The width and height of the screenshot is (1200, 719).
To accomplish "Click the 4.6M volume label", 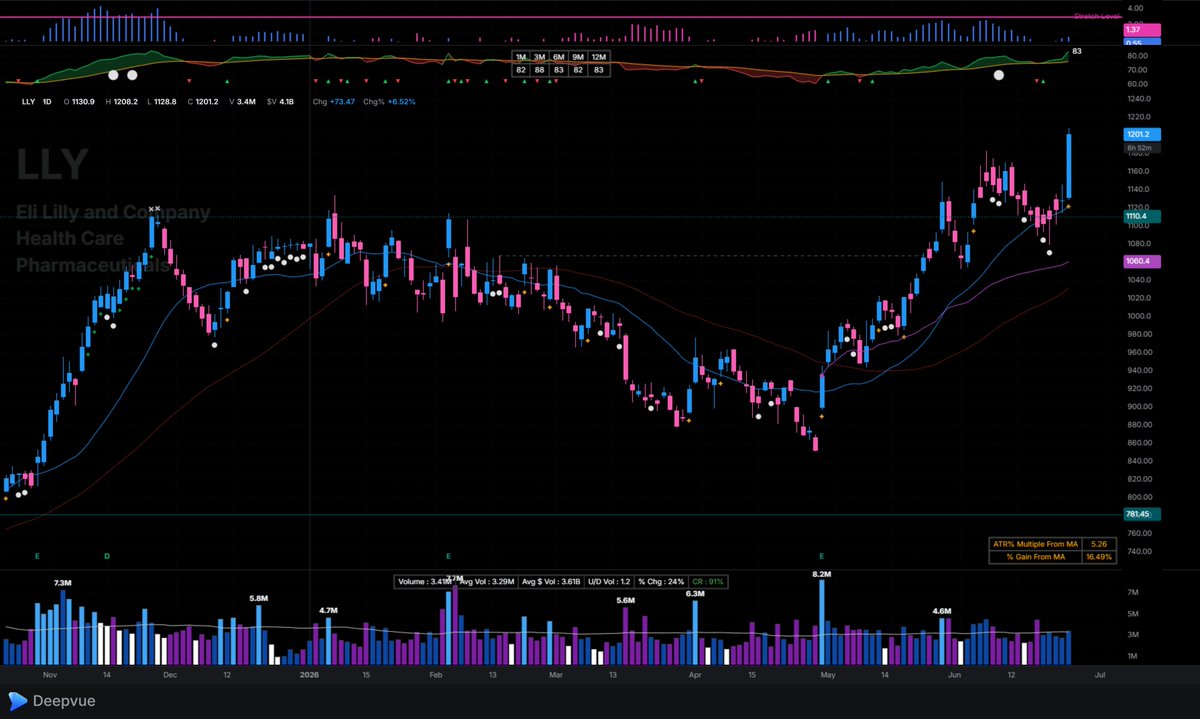I will [941, 610].
